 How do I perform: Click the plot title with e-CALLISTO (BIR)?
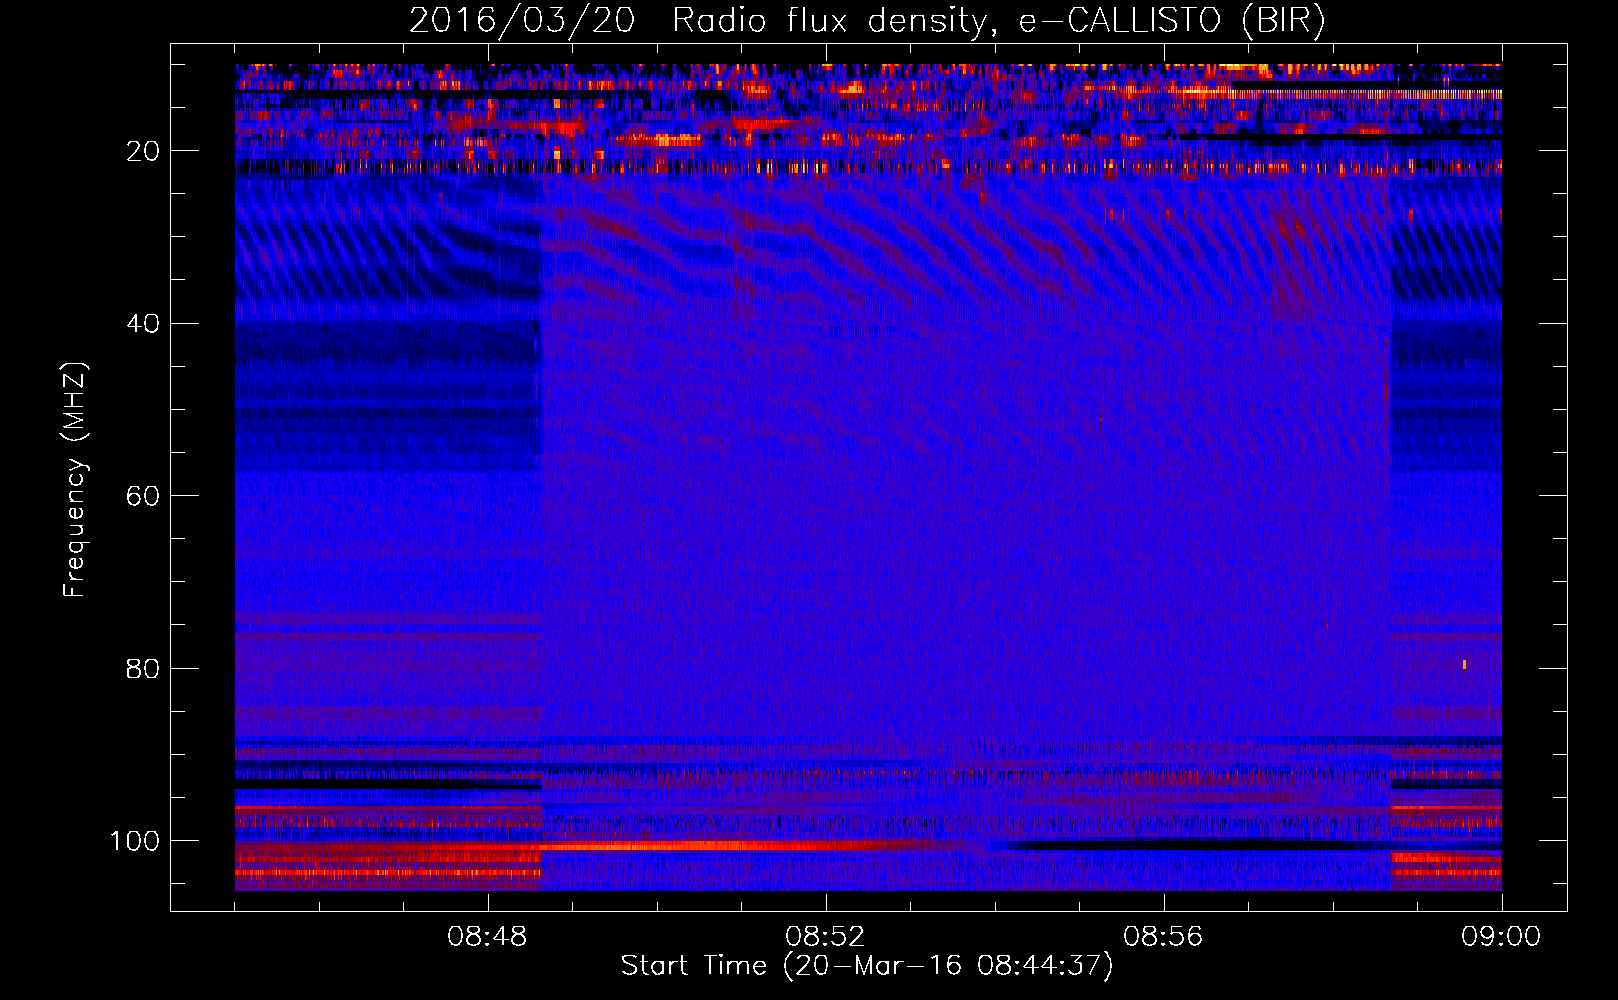pos(867,20)
